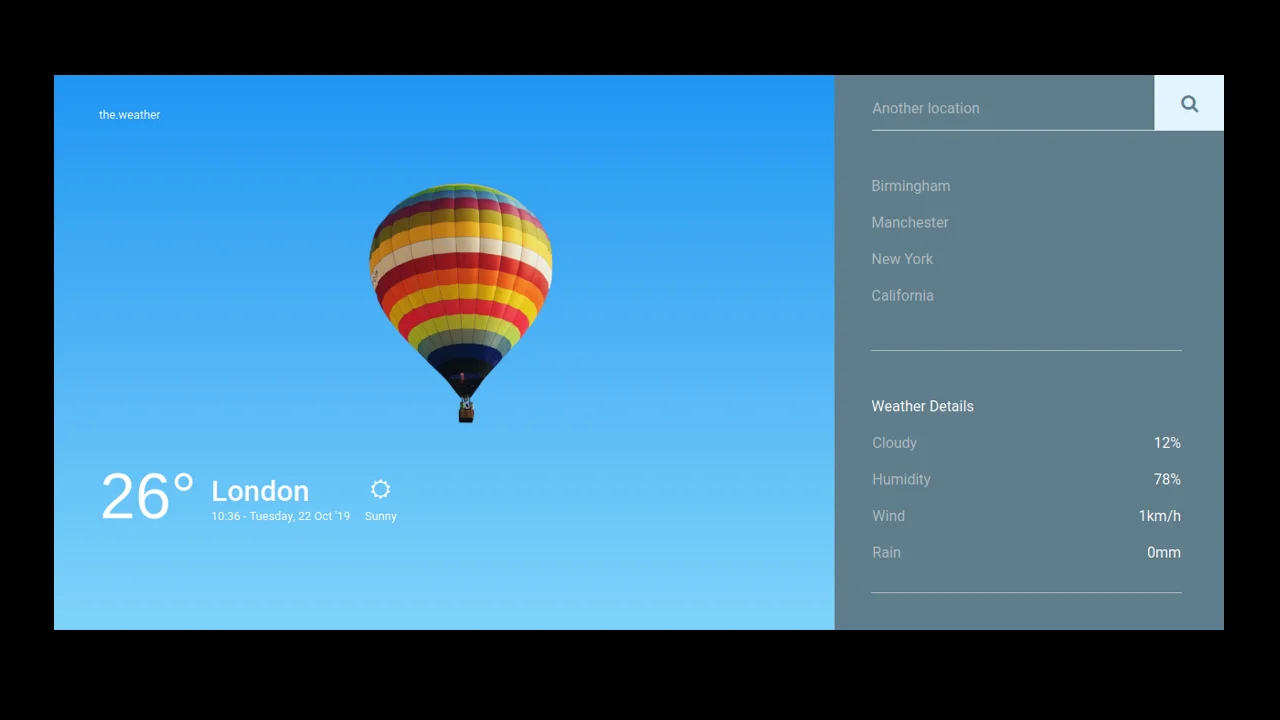Open the Weather Details heading
This screenshot has width=1280, height=720.
922,406
